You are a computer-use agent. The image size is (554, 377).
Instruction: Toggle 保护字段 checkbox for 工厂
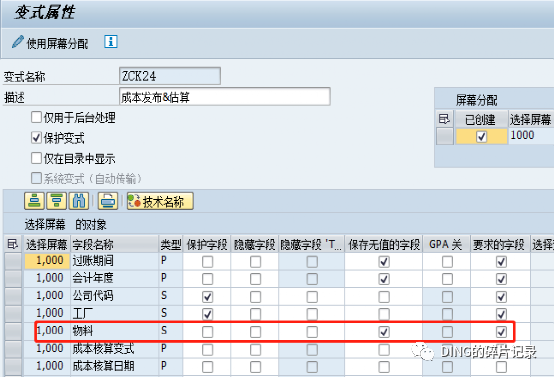tap(207, 314)
